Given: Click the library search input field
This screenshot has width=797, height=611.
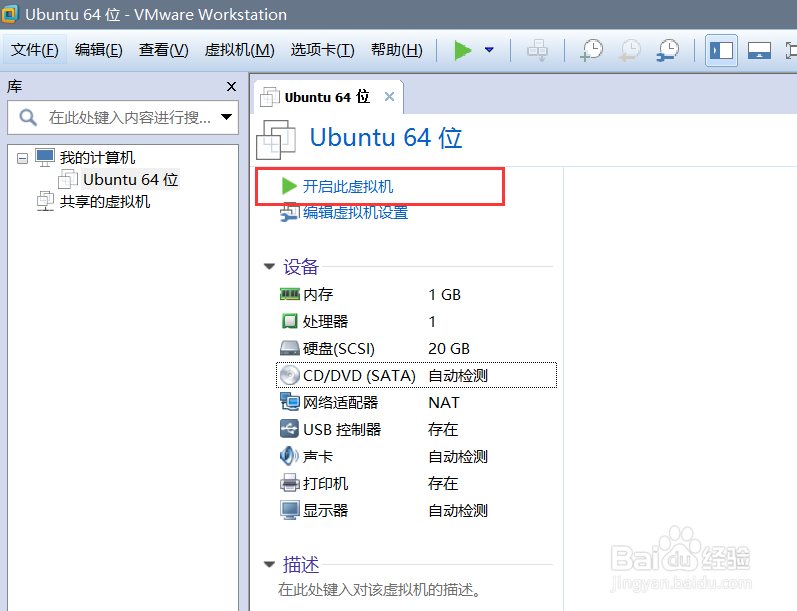Looking at the screenshot, I should click(123, 117).
